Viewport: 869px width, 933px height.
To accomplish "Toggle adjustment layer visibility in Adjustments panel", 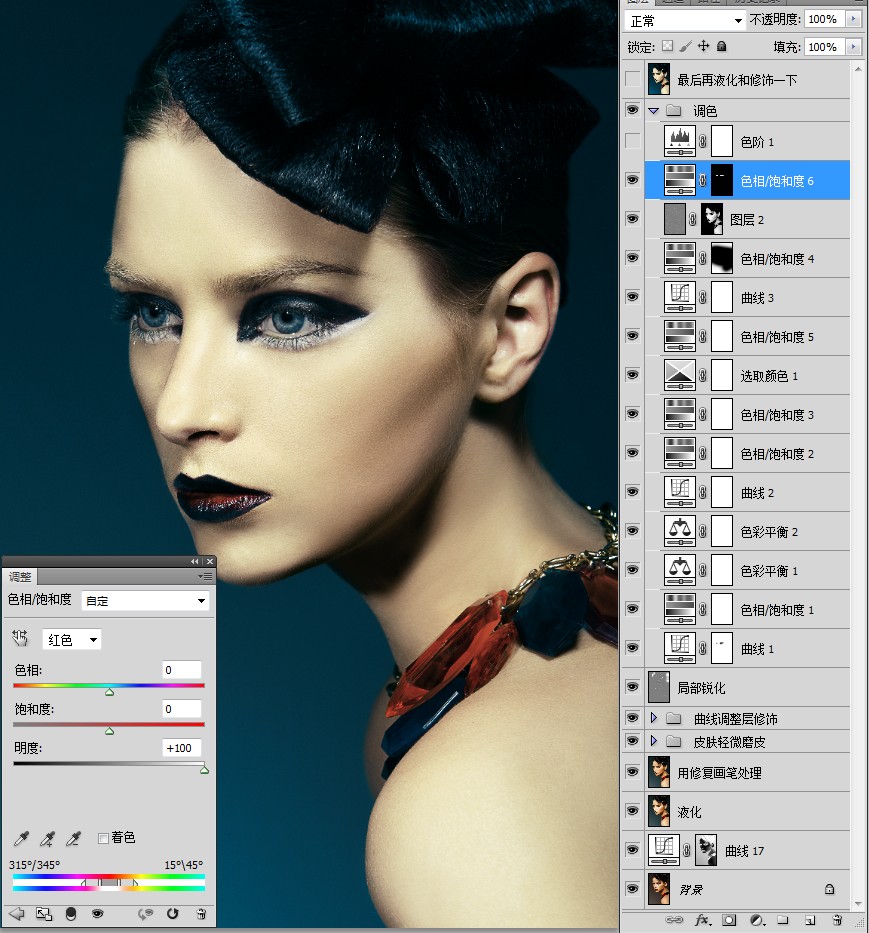I will pos(98,914).
